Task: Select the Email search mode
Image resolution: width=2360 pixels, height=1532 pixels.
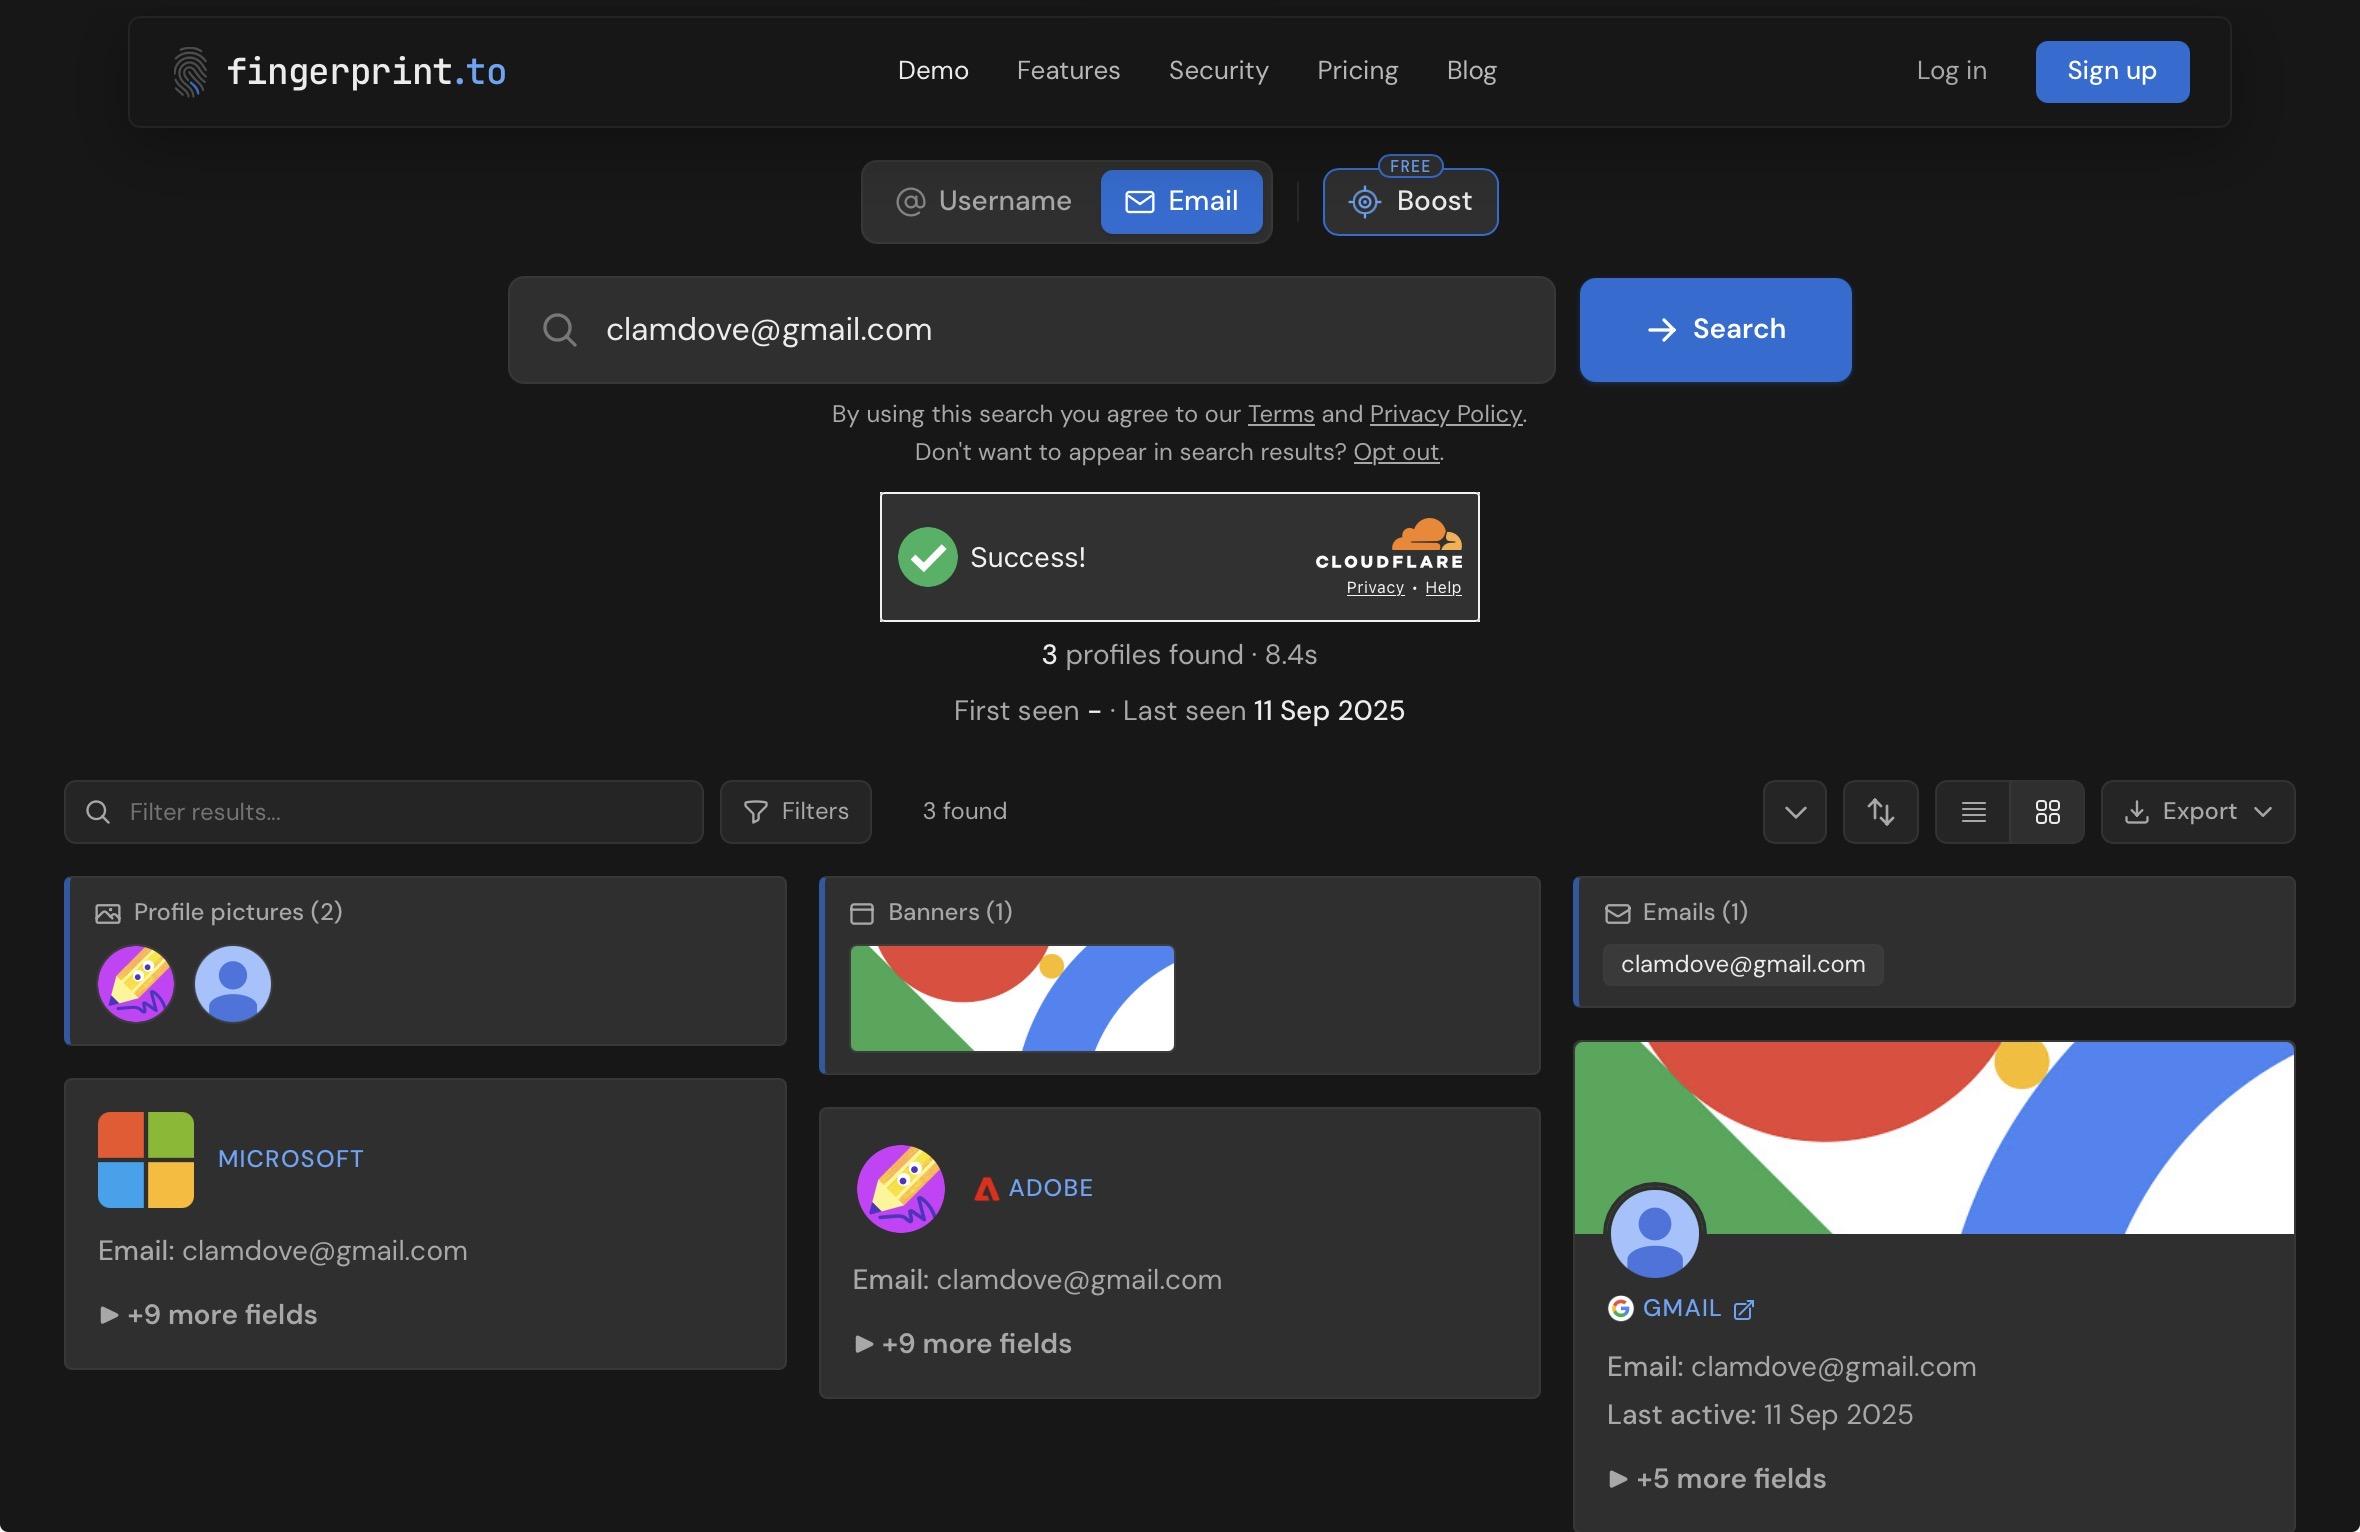Action: tap(1181, 201)
